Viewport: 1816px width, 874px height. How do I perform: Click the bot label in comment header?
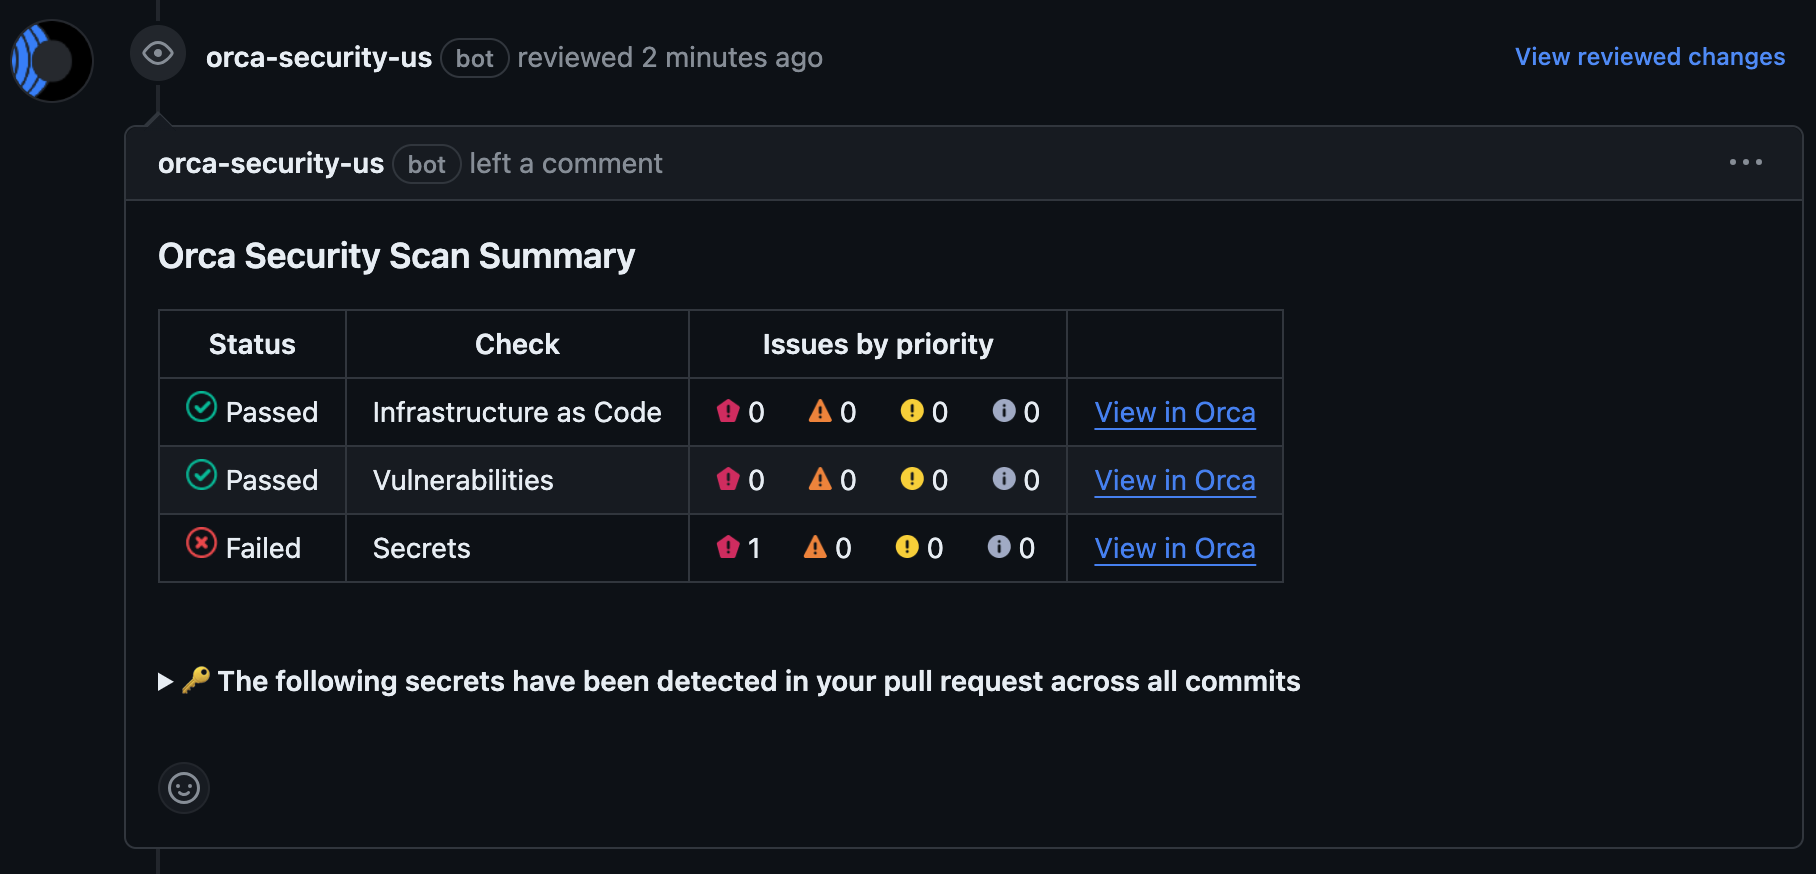pos(427,164)
